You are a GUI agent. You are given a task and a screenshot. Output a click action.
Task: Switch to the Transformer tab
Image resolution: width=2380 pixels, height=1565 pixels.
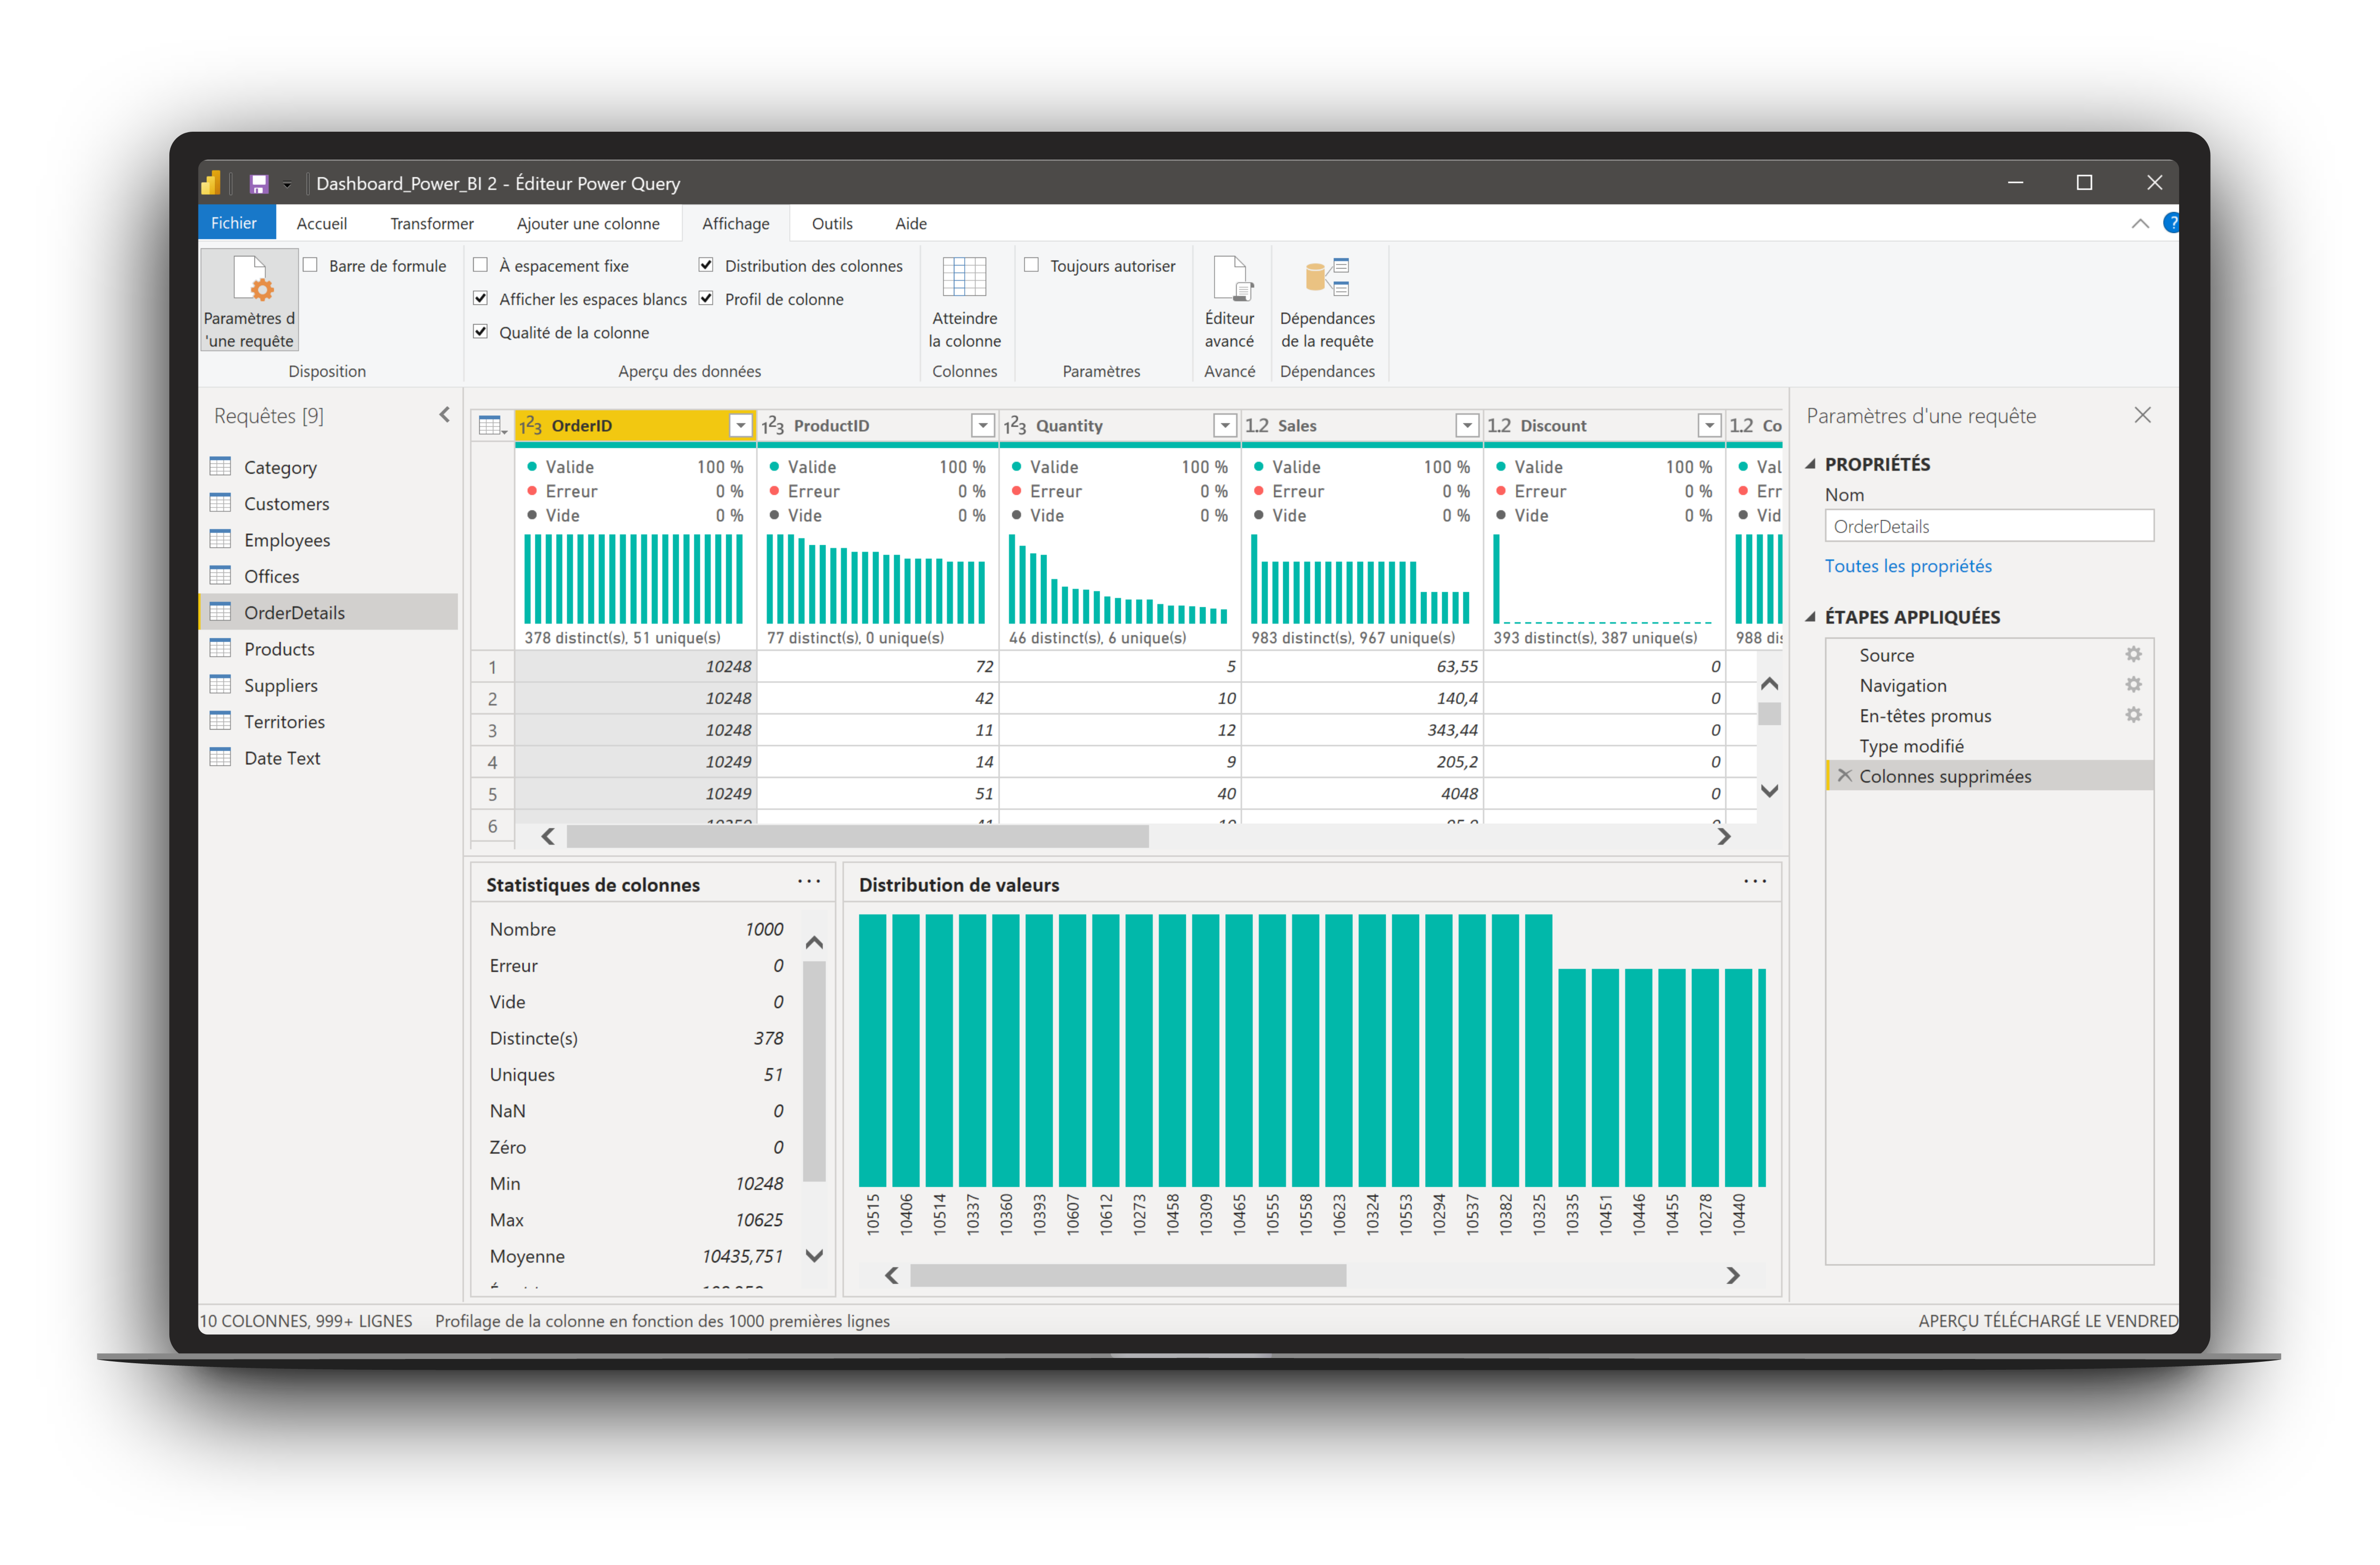pos(432,223)
